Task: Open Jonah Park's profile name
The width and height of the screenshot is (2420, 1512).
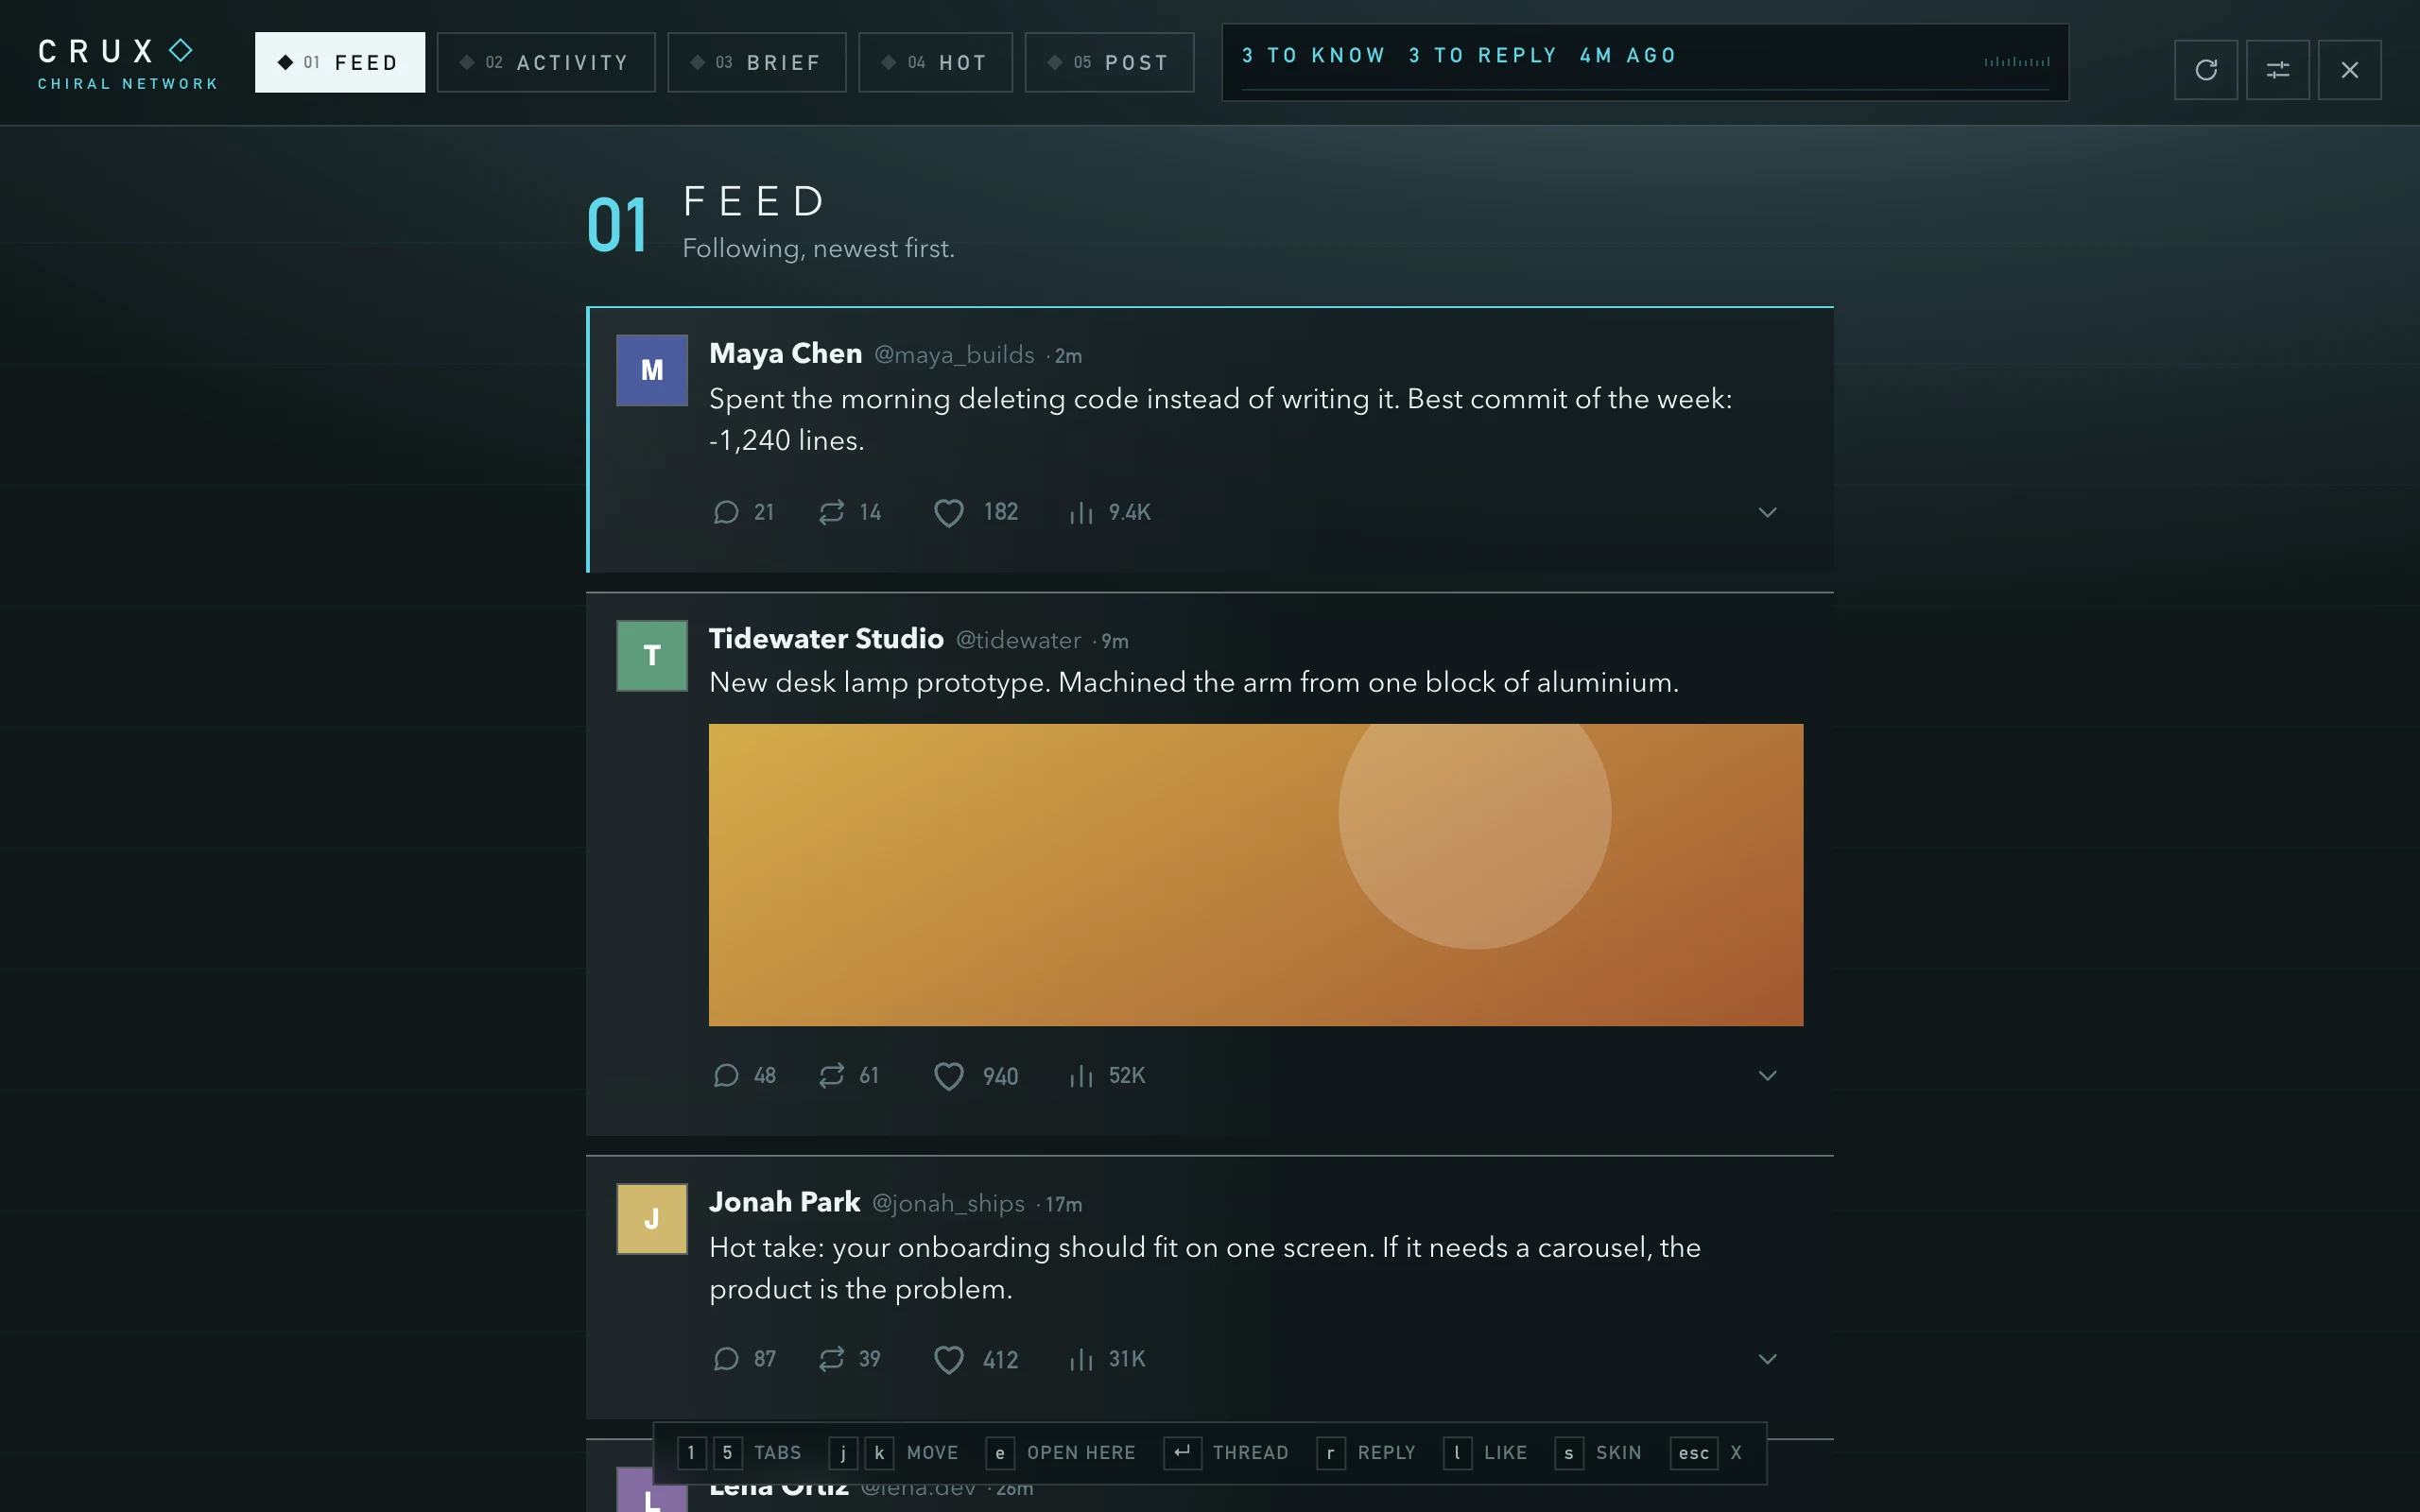Action: pos(784,1202)
